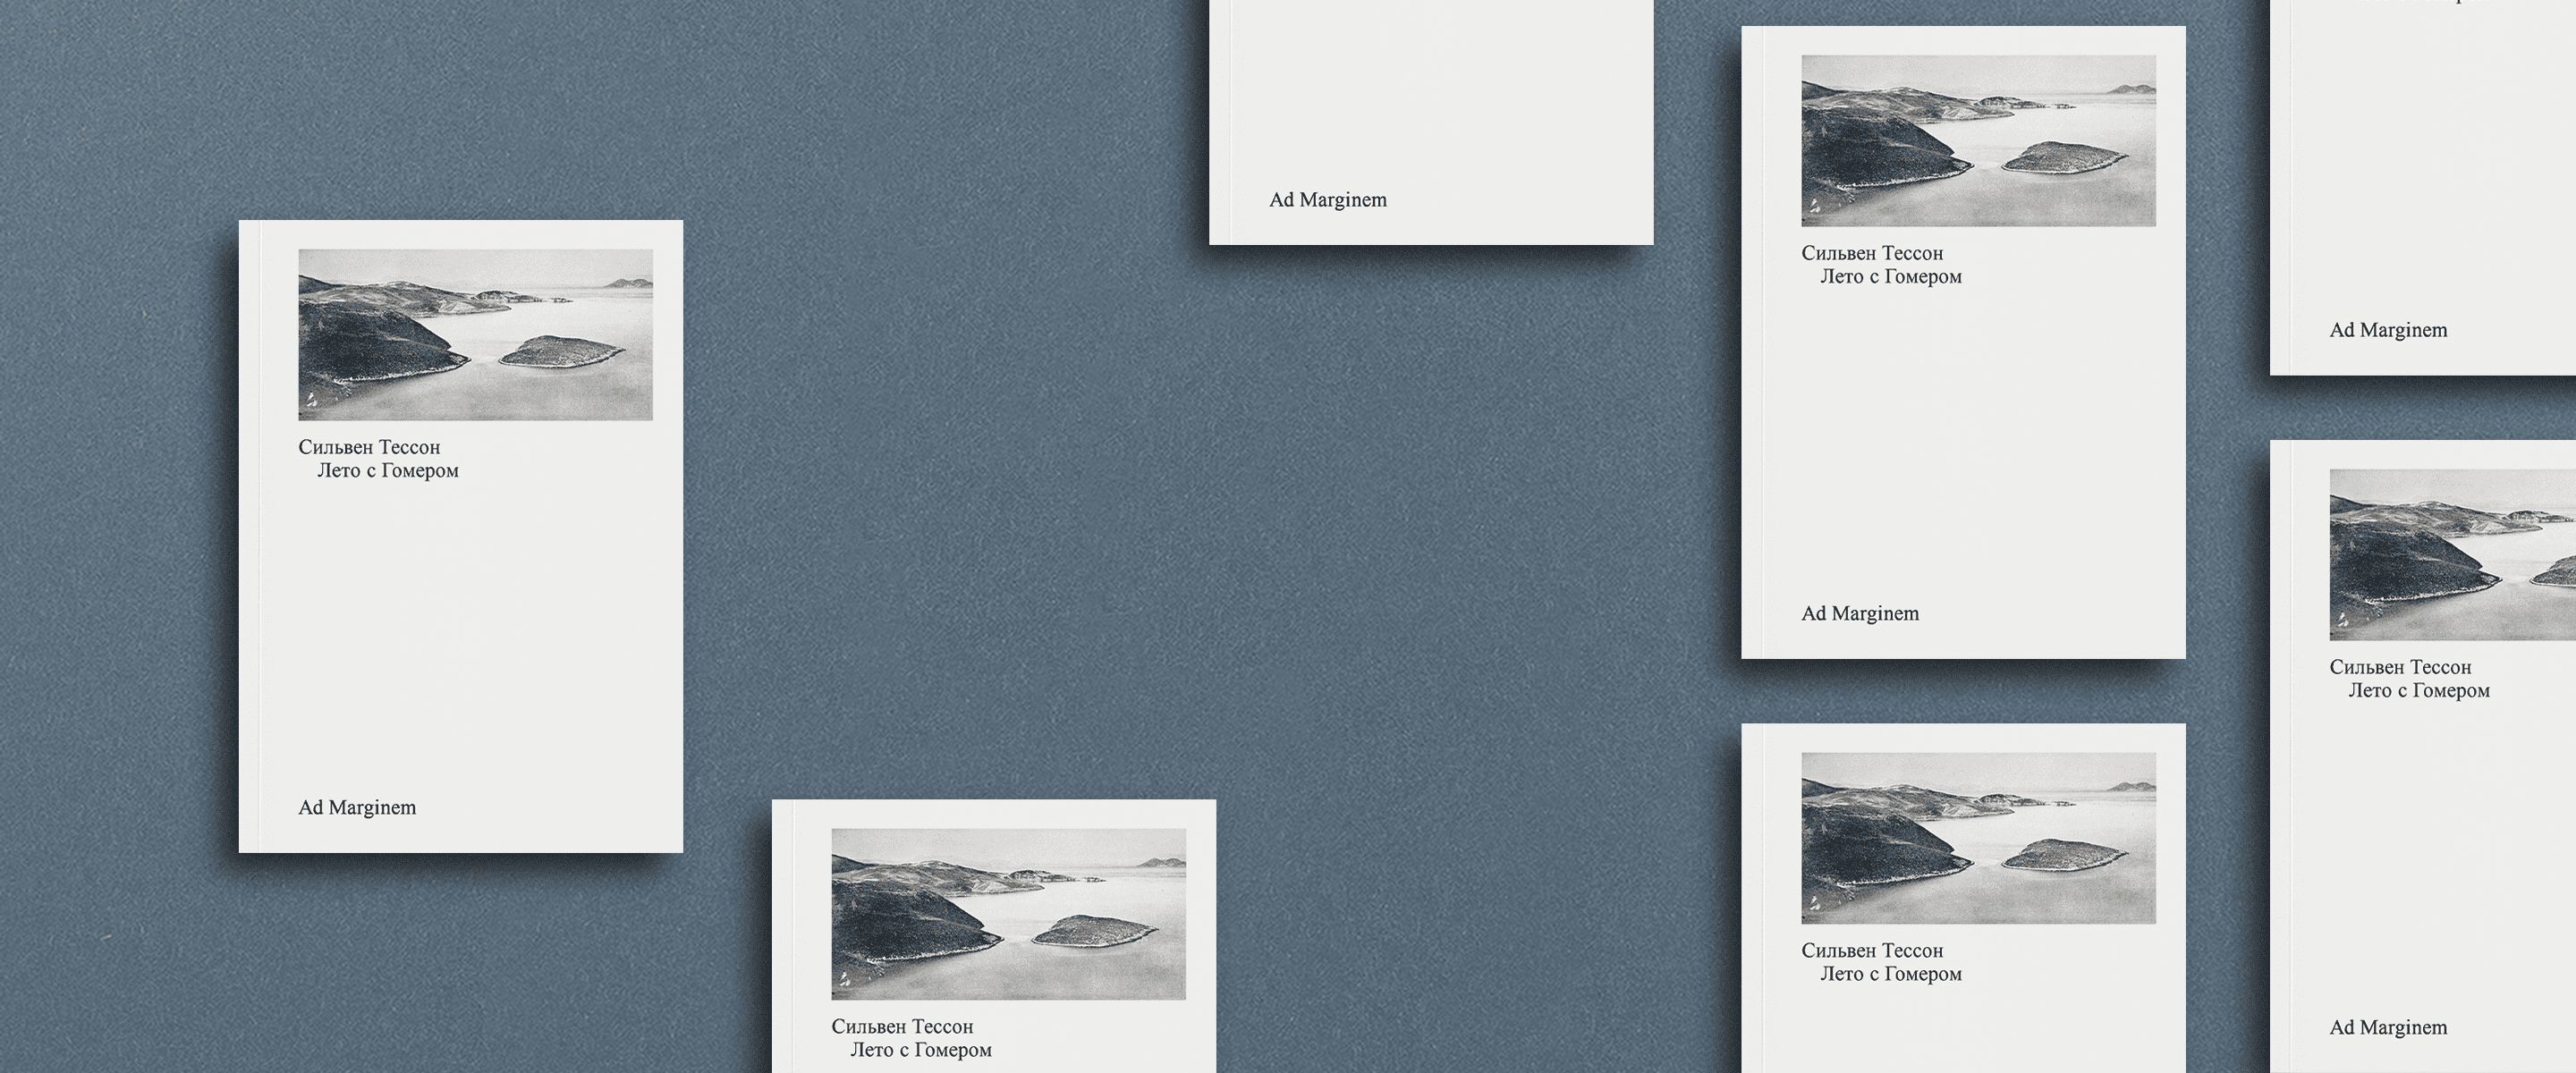Click 'Лето с Гомером' on the upper-right full book

coord(1891,276)
